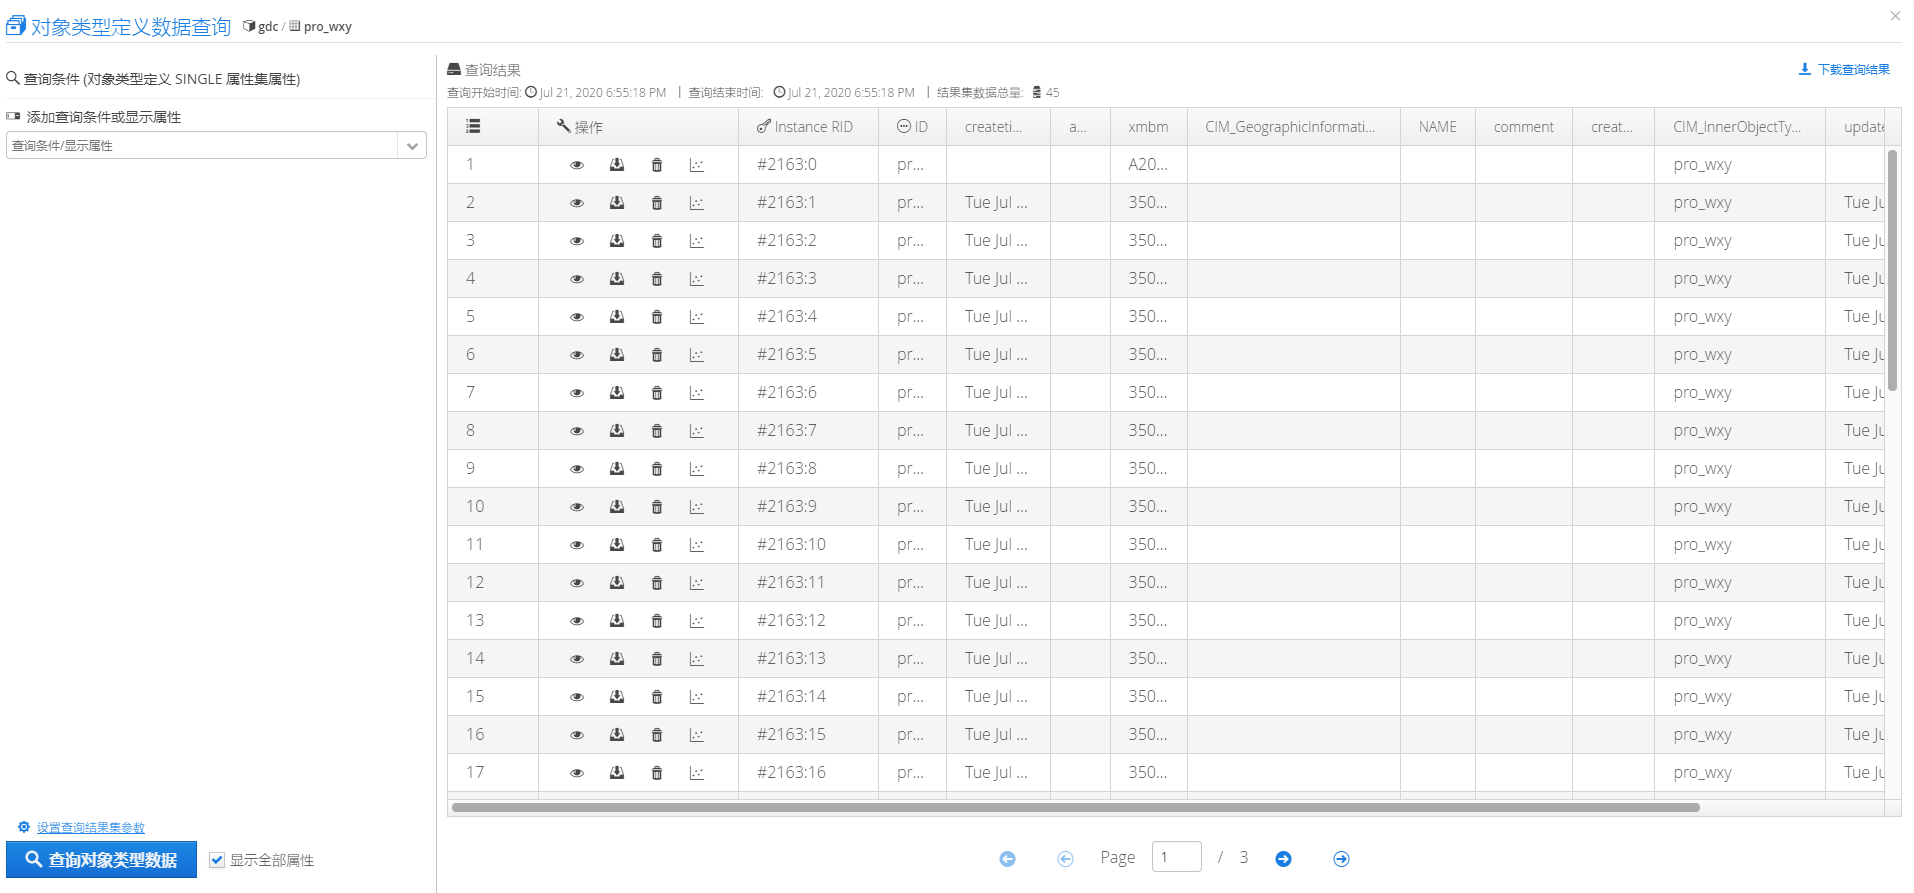The image size is (1914, 893).
Task: Click the xmbm column header
Action: point(1148,127)
